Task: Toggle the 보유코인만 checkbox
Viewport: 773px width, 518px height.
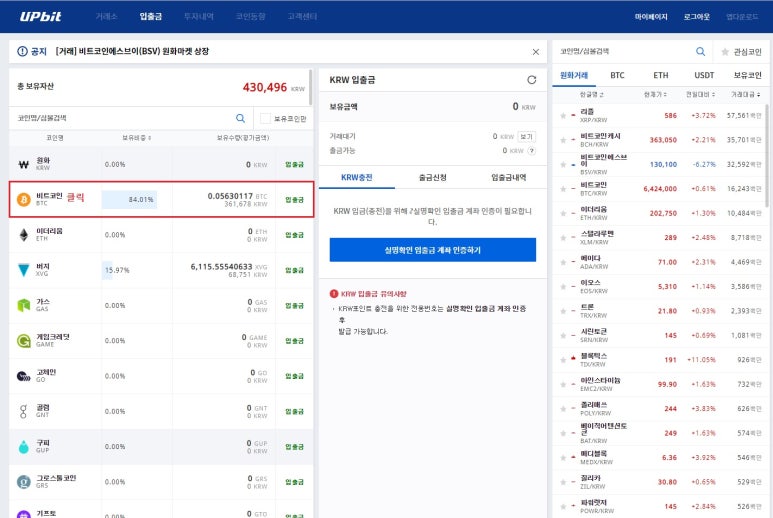Action: tap(265, 119)
